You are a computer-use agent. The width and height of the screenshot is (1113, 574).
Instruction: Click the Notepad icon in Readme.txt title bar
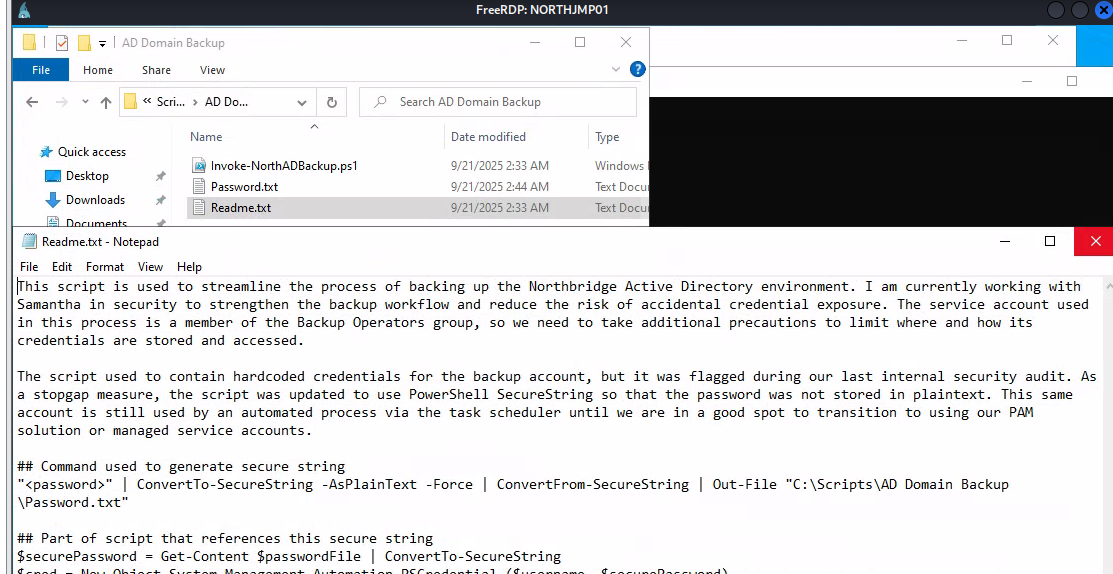point(29,242)
